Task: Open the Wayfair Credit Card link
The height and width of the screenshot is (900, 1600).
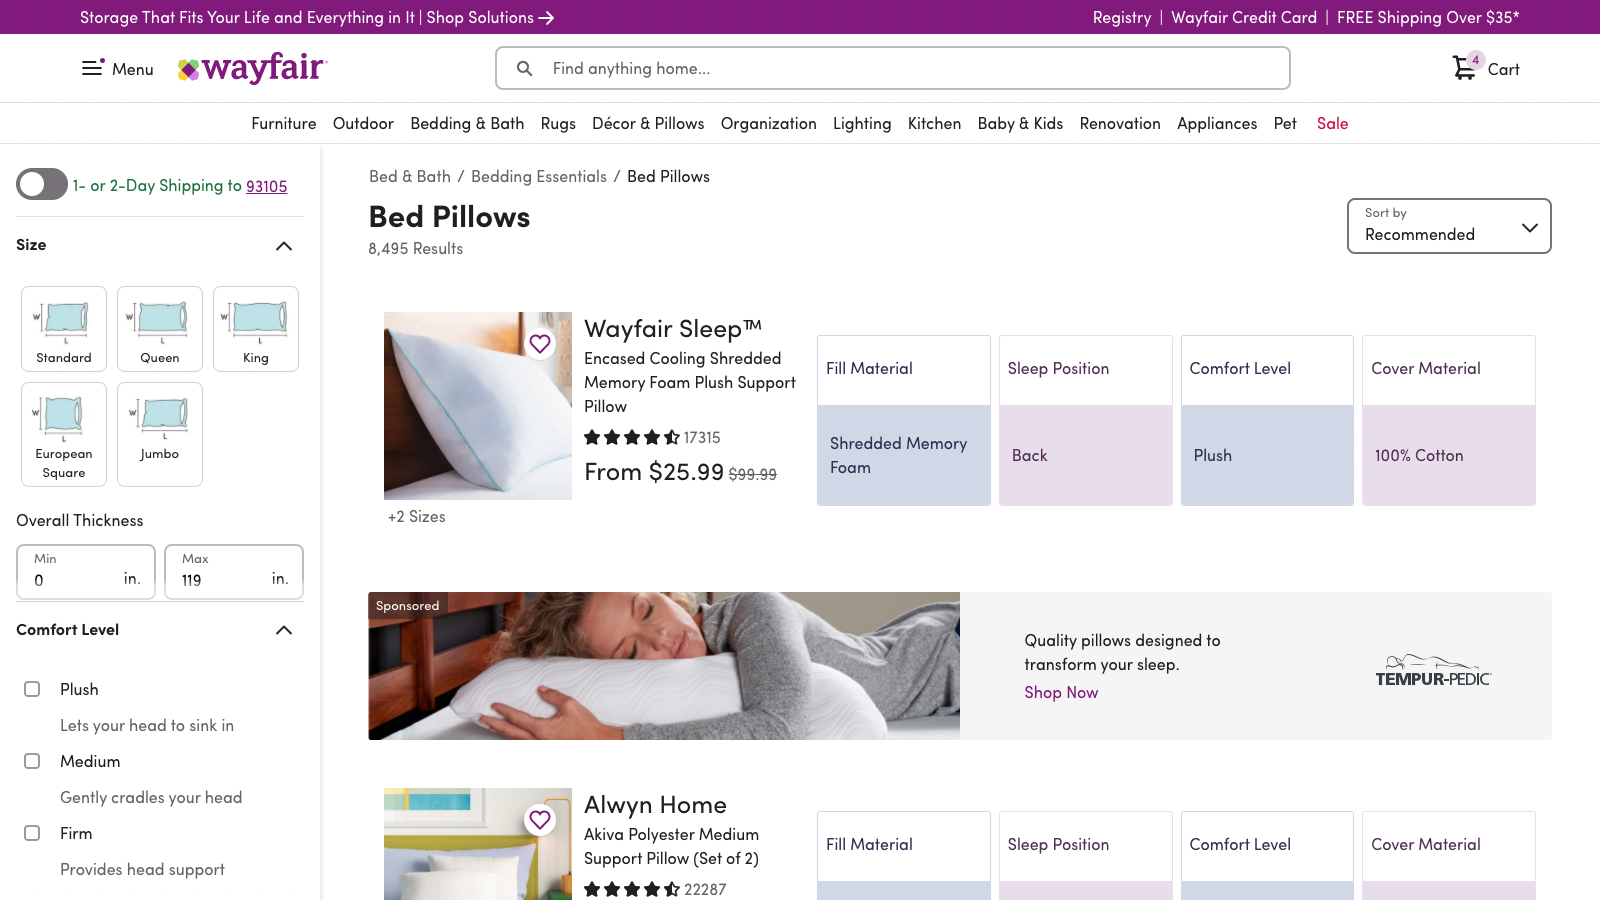Action: (x=1244, y=17)
